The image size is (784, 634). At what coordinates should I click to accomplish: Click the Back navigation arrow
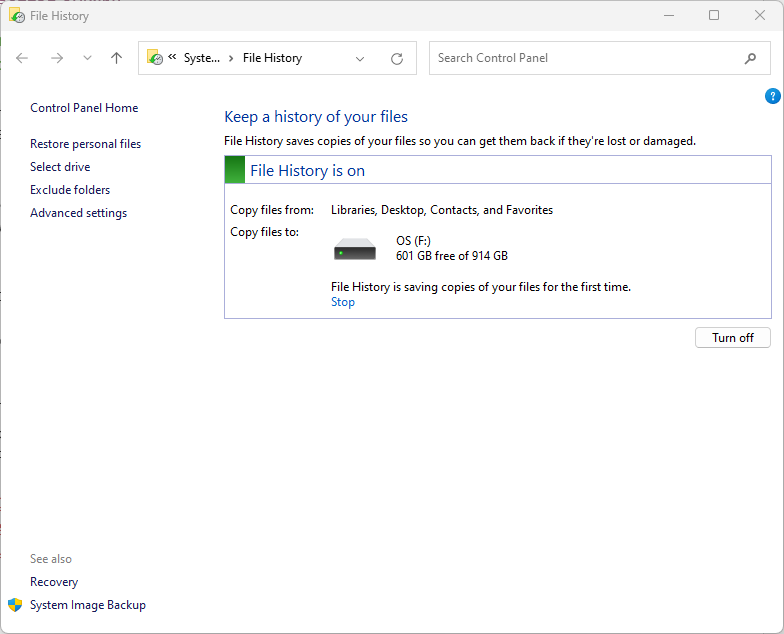click(23, 58)
